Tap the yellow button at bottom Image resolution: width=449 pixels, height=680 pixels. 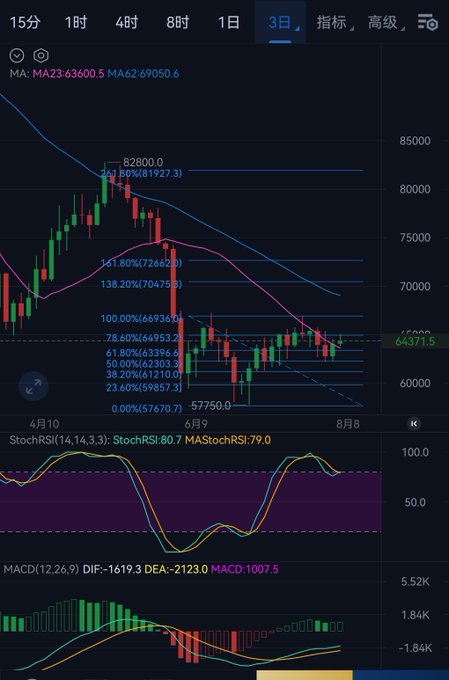point(305,675)
